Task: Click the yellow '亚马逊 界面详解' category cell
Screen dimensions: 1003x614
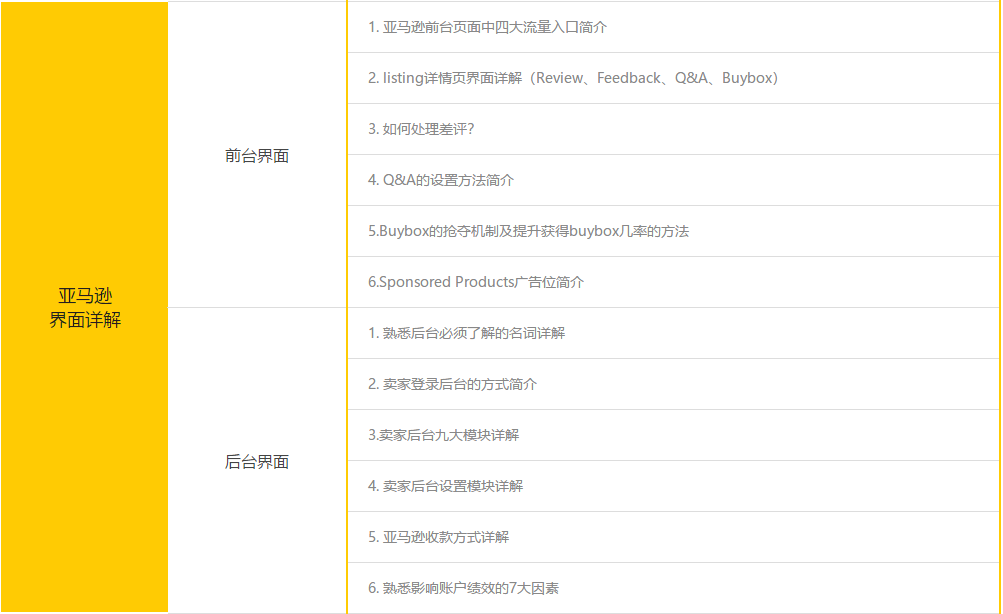Action: (x=84, y=307)
